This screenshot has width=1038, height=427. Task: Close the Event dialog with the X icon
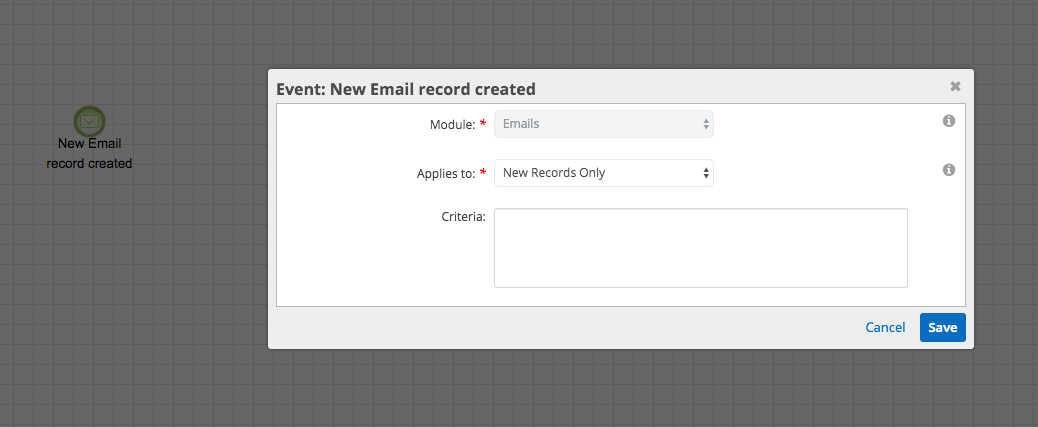coord(955,86)
